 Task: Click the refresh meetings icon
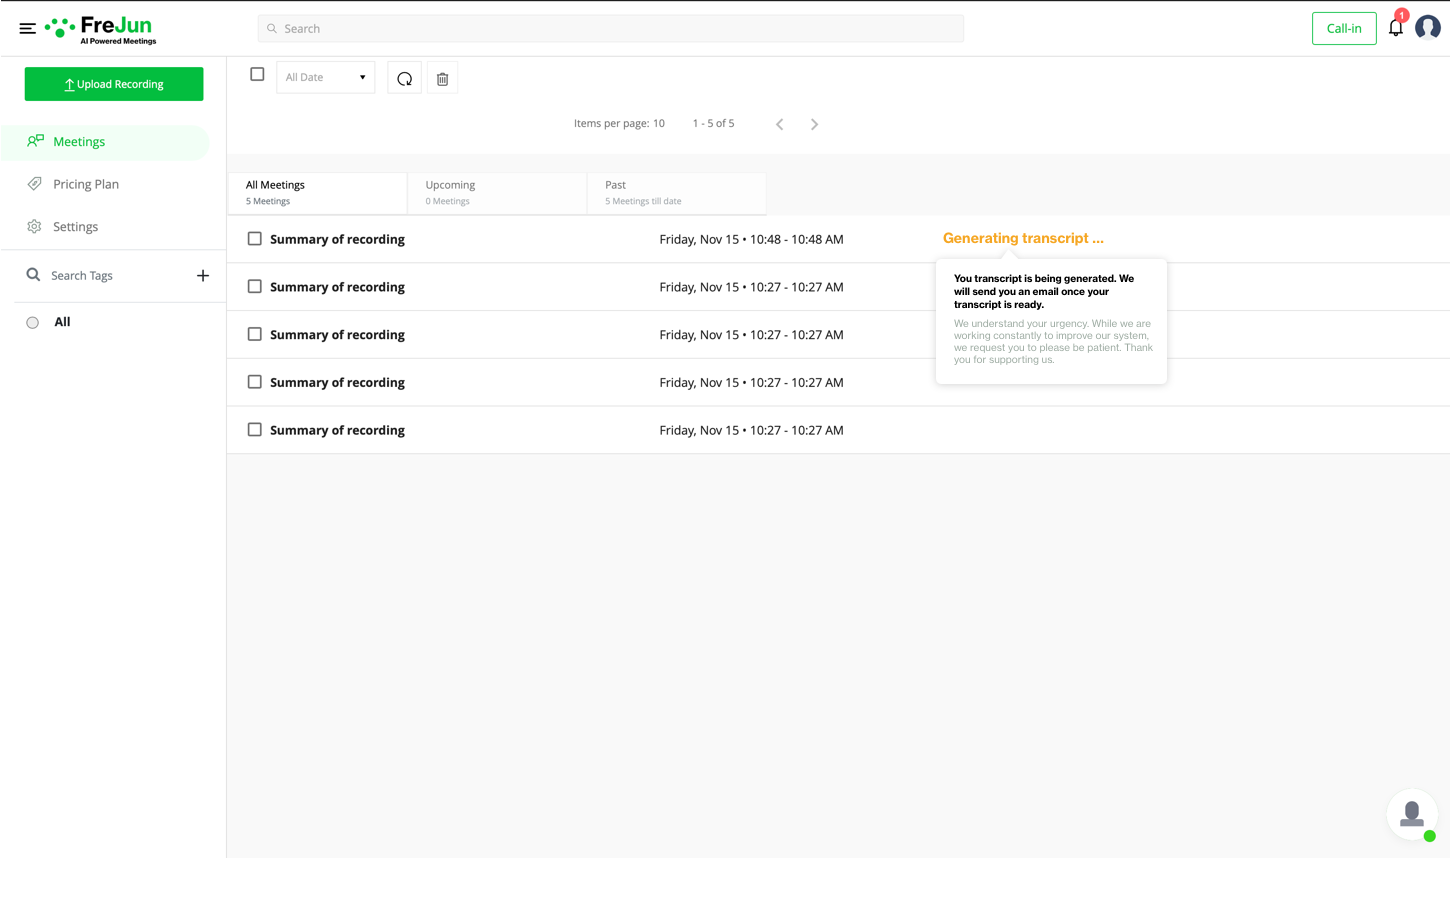404,78
